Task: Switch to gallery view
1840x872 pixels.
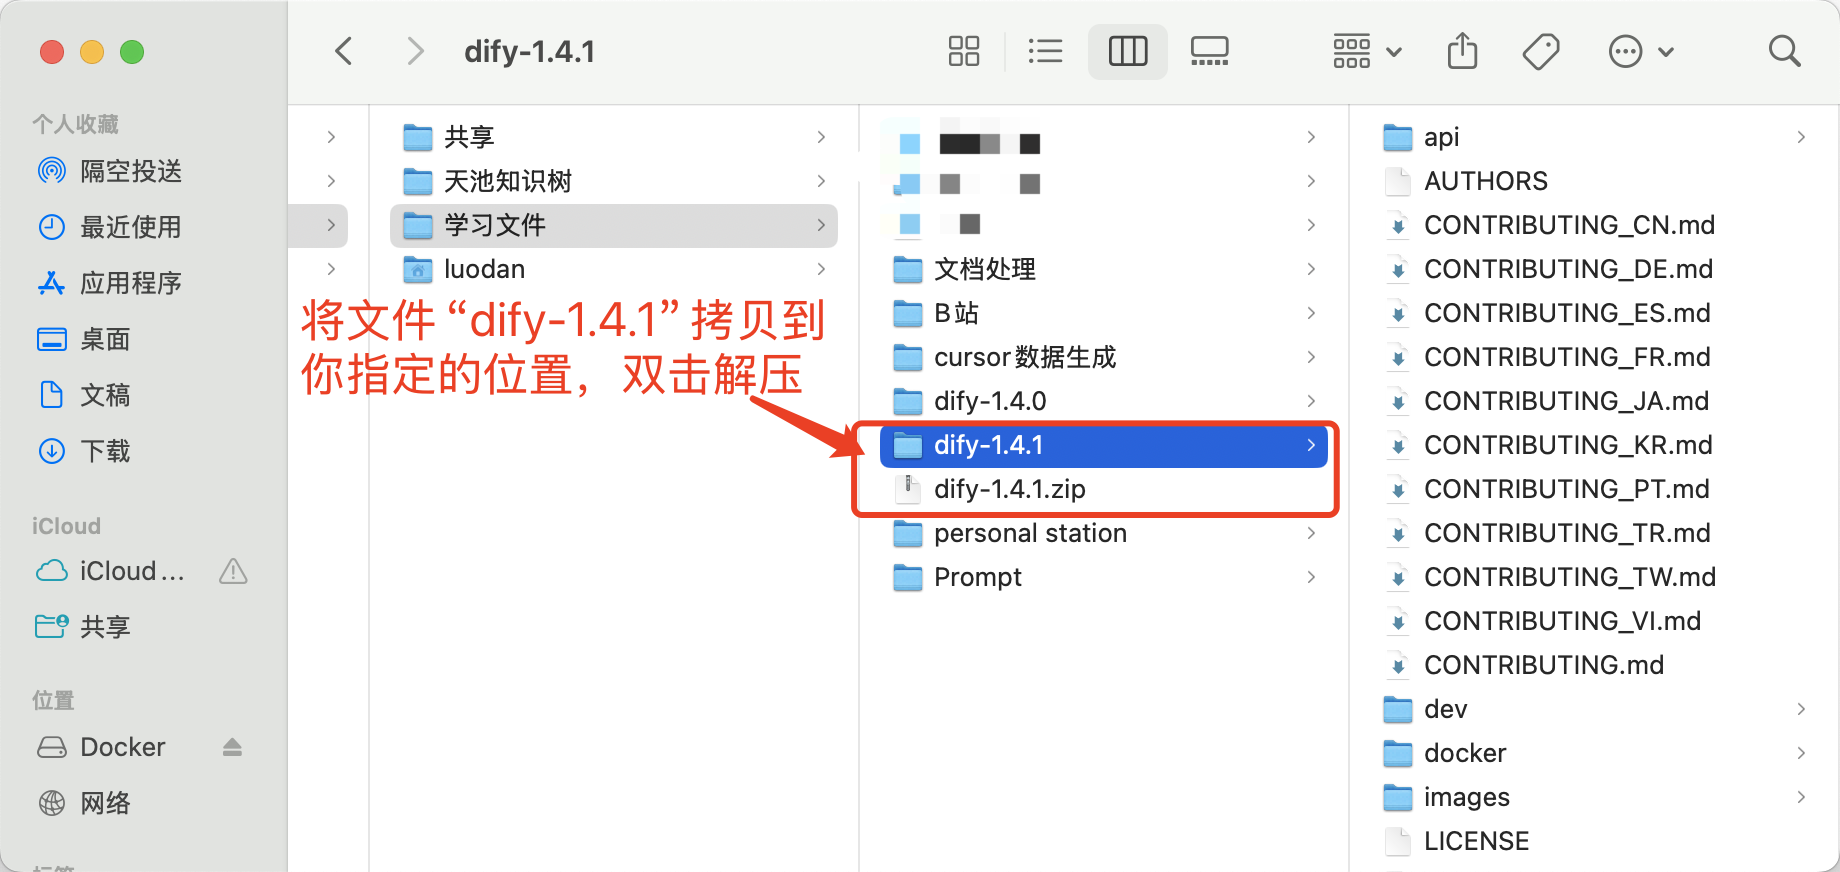Action: tap(1210, 51)
